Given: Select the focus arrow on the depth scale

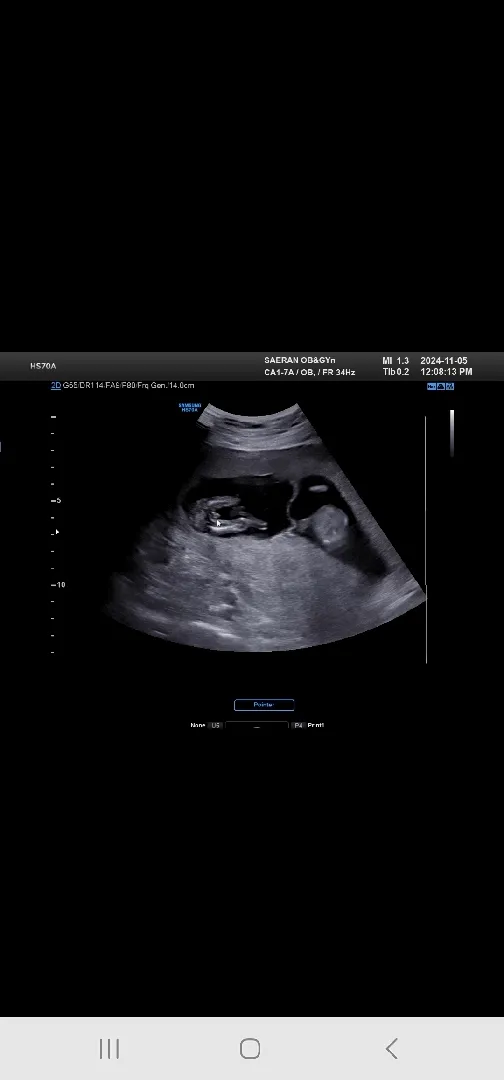Looking at the screenshot, I should pyautogui.click(x=56, y=532).
